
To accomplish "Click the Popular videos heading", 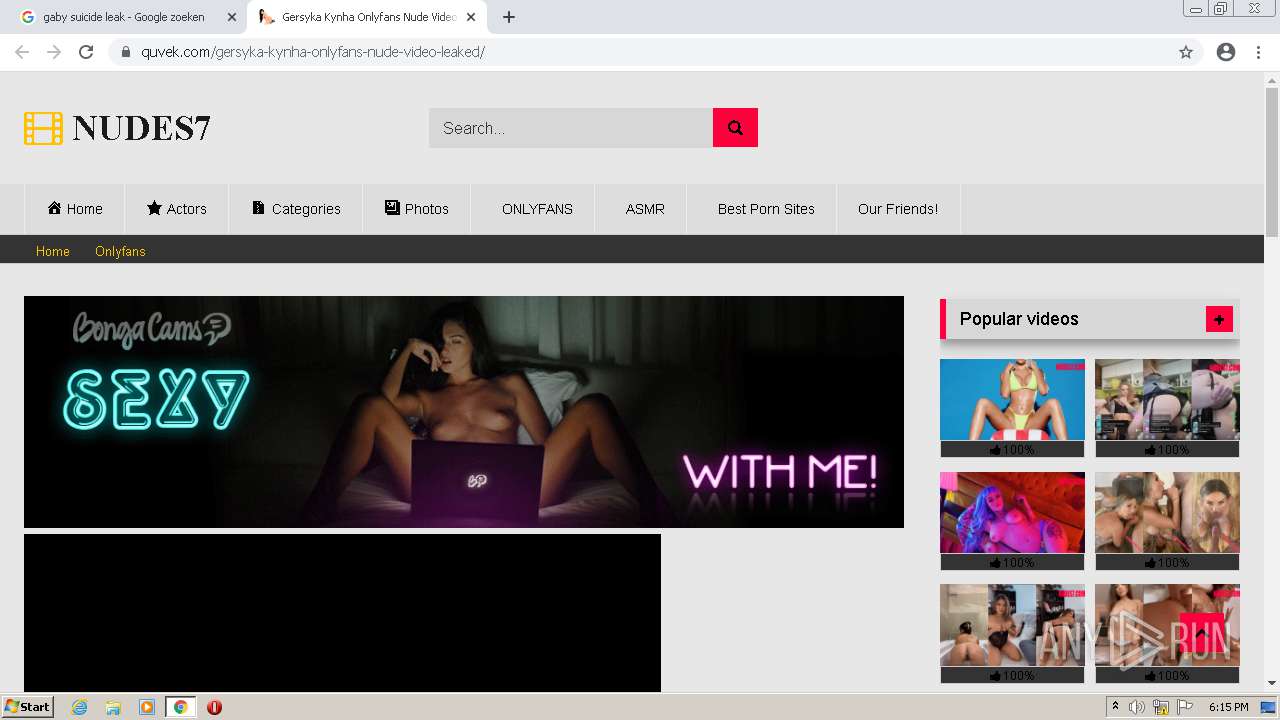I will 1019,319.
